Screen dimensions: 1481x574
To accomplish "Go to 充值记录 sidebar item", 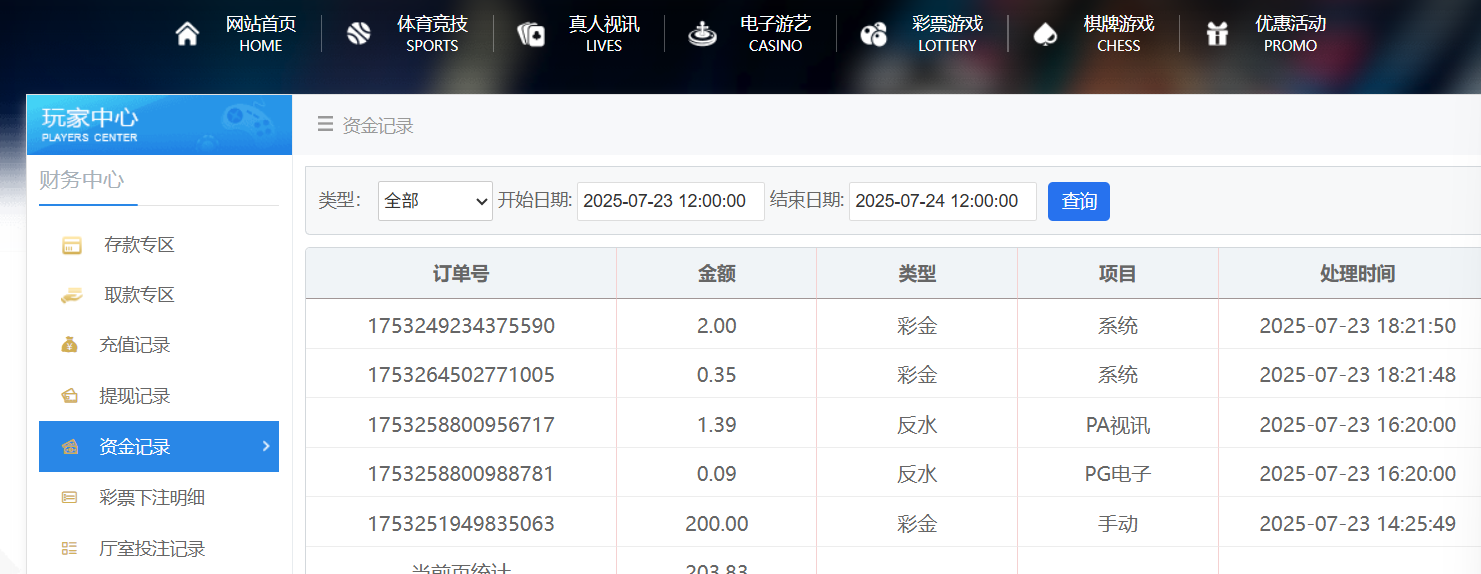I will tap(135, 345).
